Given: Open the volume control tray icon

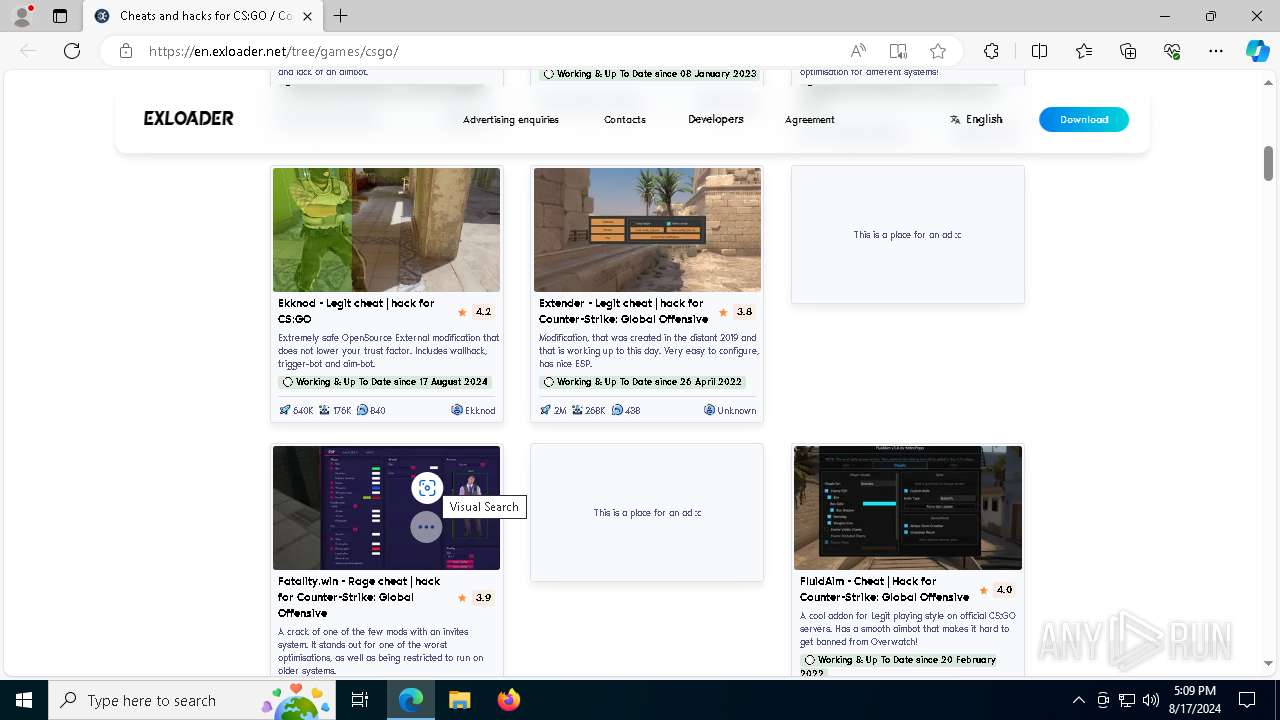Looking at the screenshot, I should click(1150, 700).
